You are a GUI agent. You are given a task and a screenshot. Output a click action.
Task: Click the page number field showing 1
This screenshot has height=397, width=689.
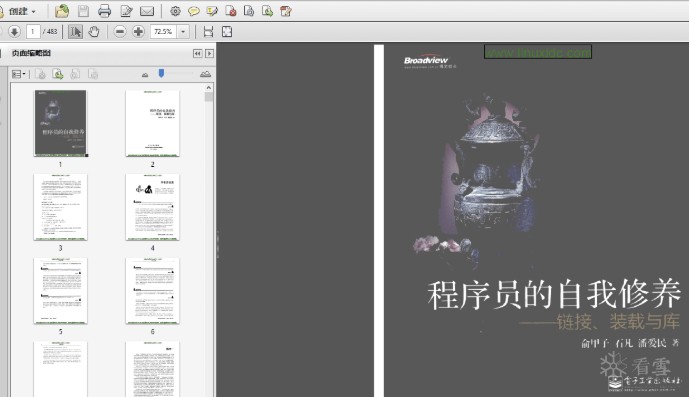click(x=33, y=32)
